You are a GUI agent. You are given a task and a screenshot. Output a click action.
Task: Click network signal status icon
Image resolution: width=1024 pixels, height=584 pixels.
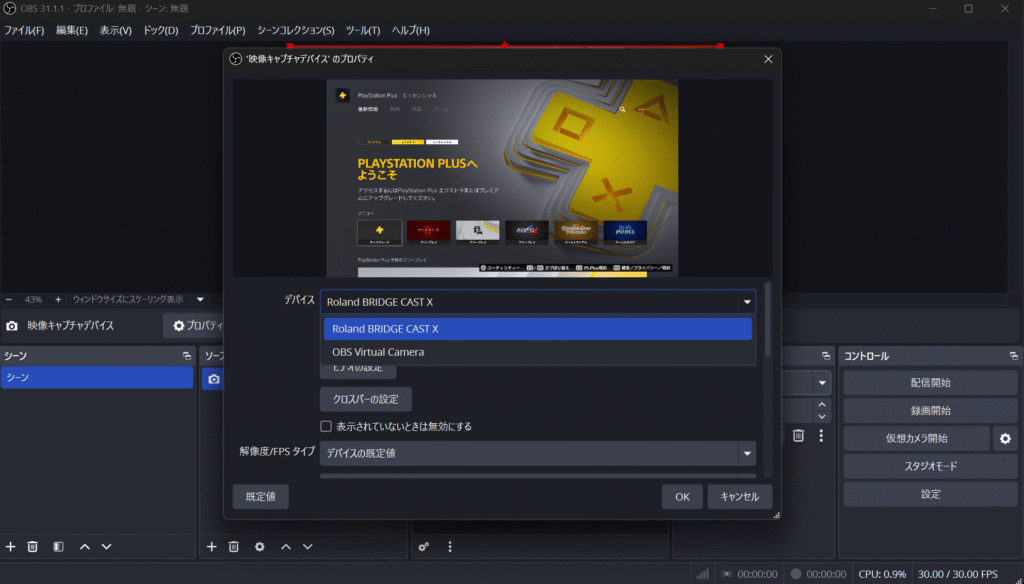pos(703,574)
